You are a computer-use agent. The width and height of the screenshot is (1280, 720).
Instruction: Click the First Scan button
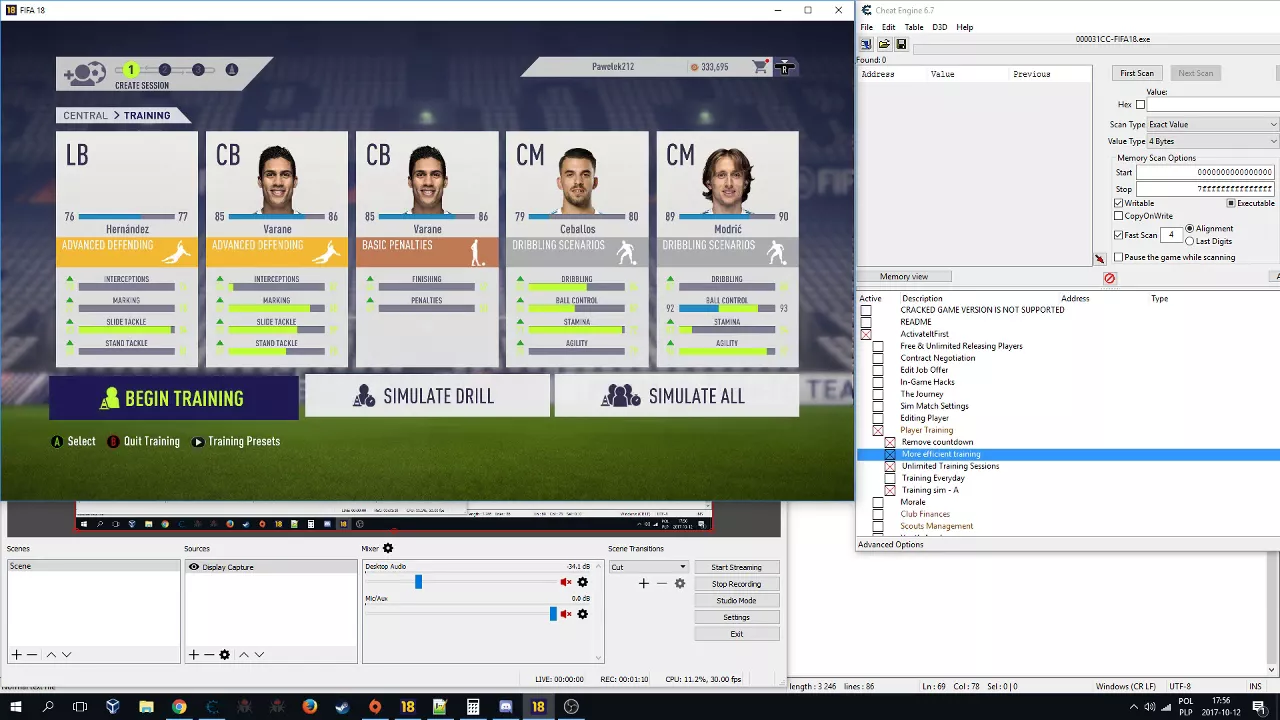(x=1136, y=73)
